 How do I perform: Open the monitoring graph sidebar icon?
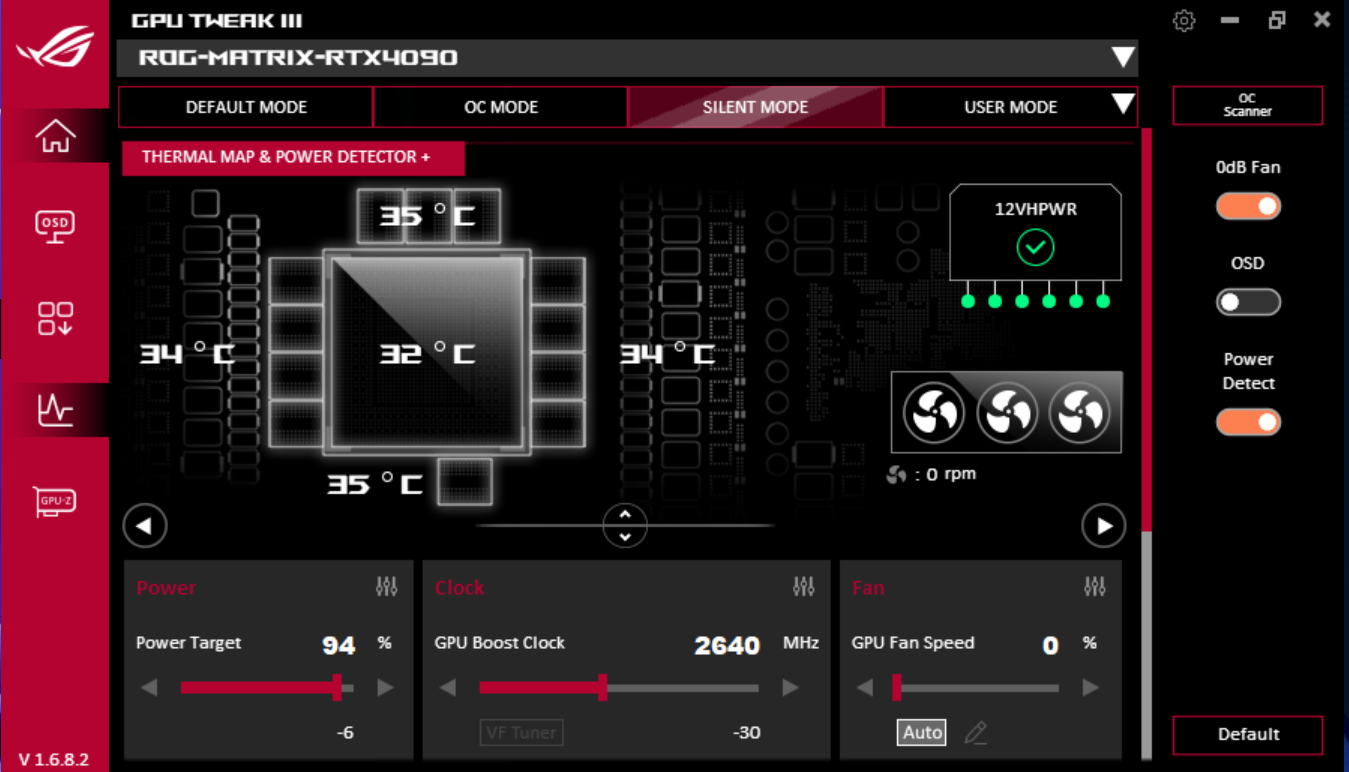tap(55, 410)
